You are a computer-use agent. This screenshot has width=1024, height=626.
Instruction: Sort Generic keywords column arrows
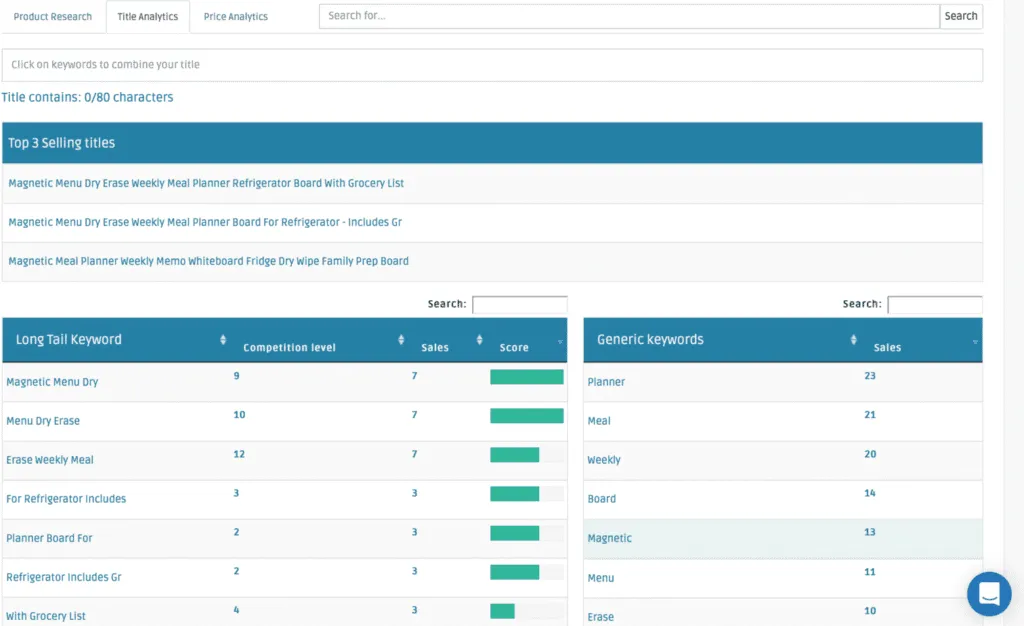point(853,340)
